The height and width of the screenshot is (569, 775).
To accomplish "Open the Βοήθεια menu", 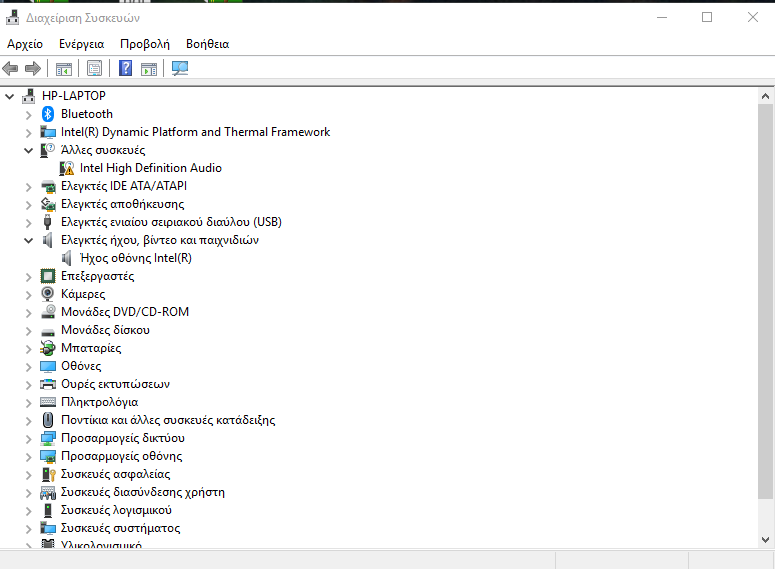I will [x=208, y=44].
